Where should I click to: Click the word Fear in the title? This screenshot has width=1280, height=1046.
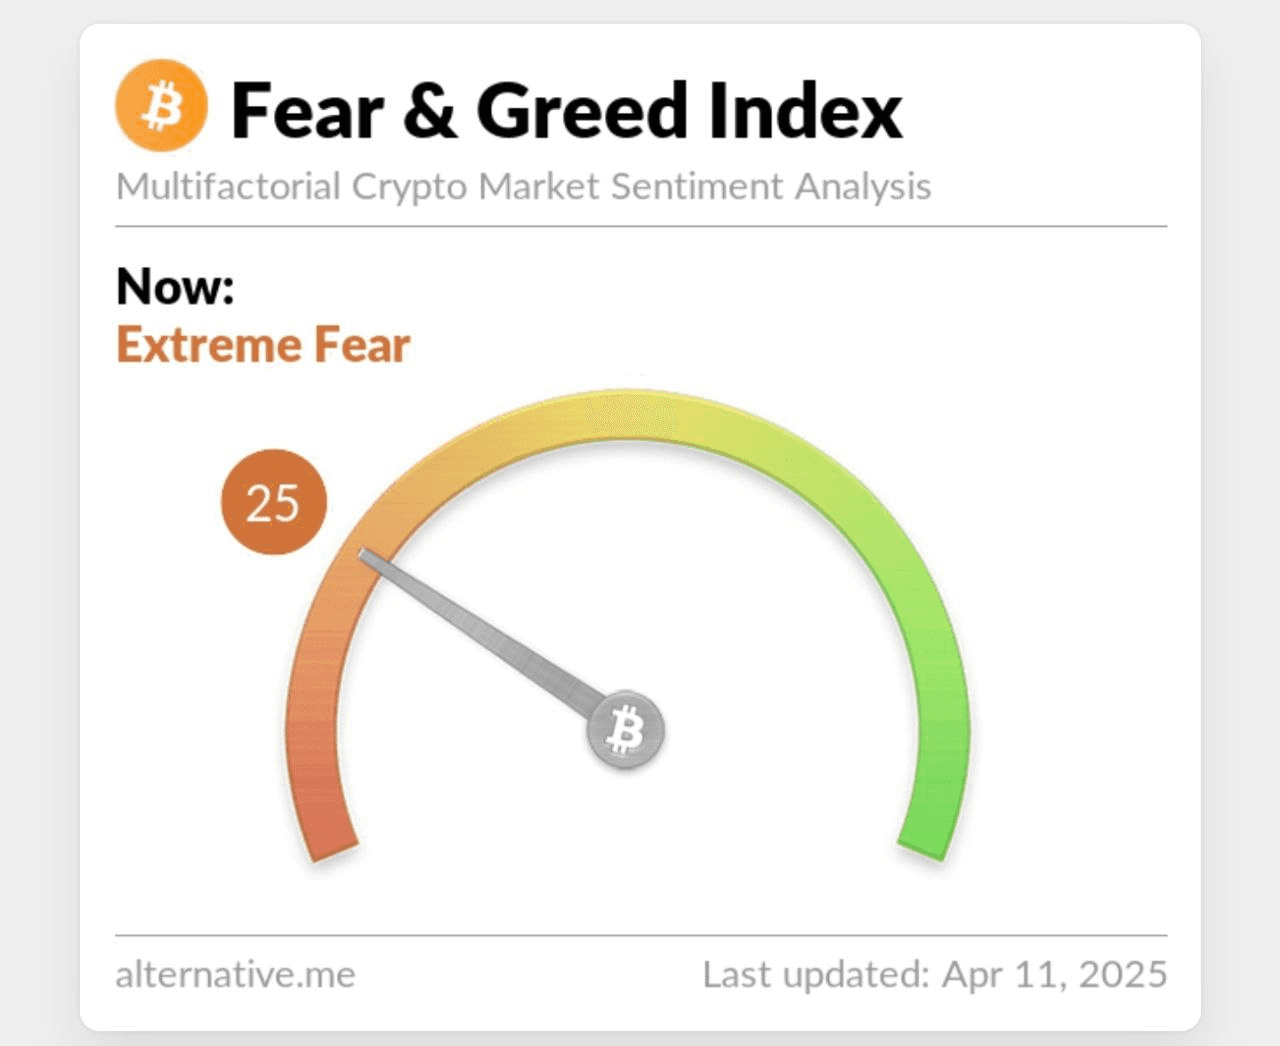click(307, 110)
